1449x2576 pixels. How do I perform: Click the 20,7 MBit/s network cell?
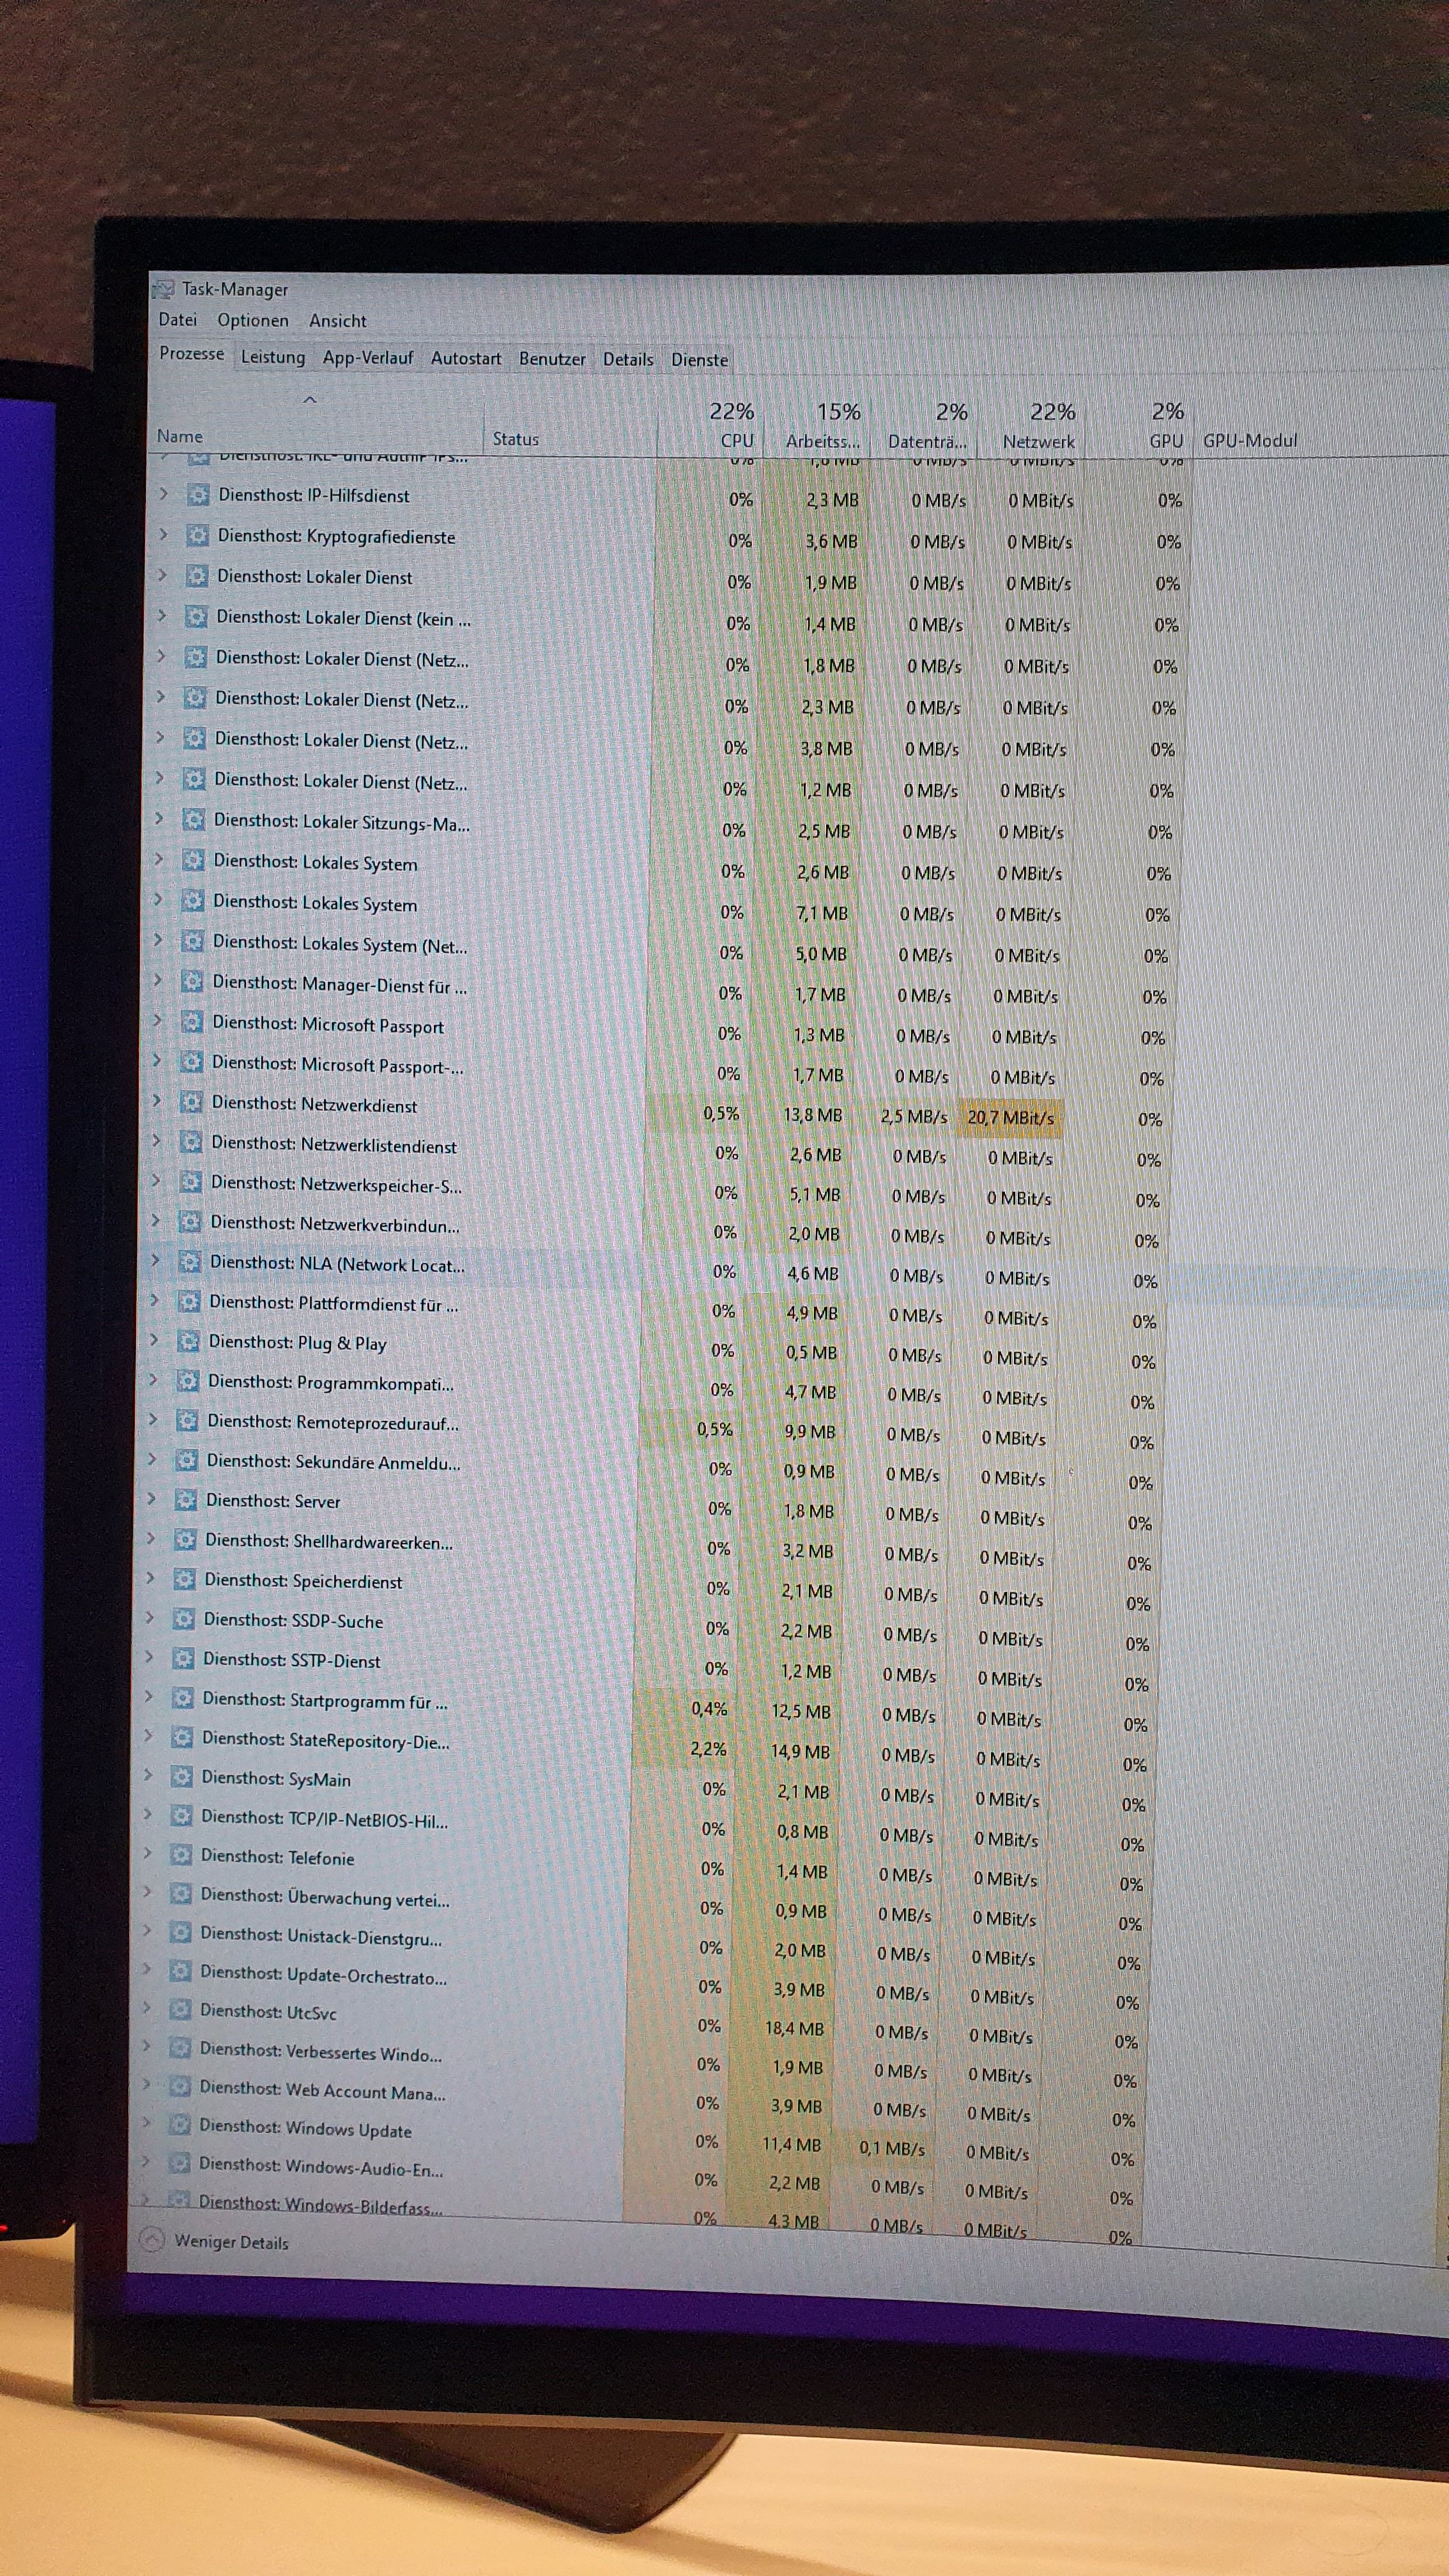coord(1010,1117)
